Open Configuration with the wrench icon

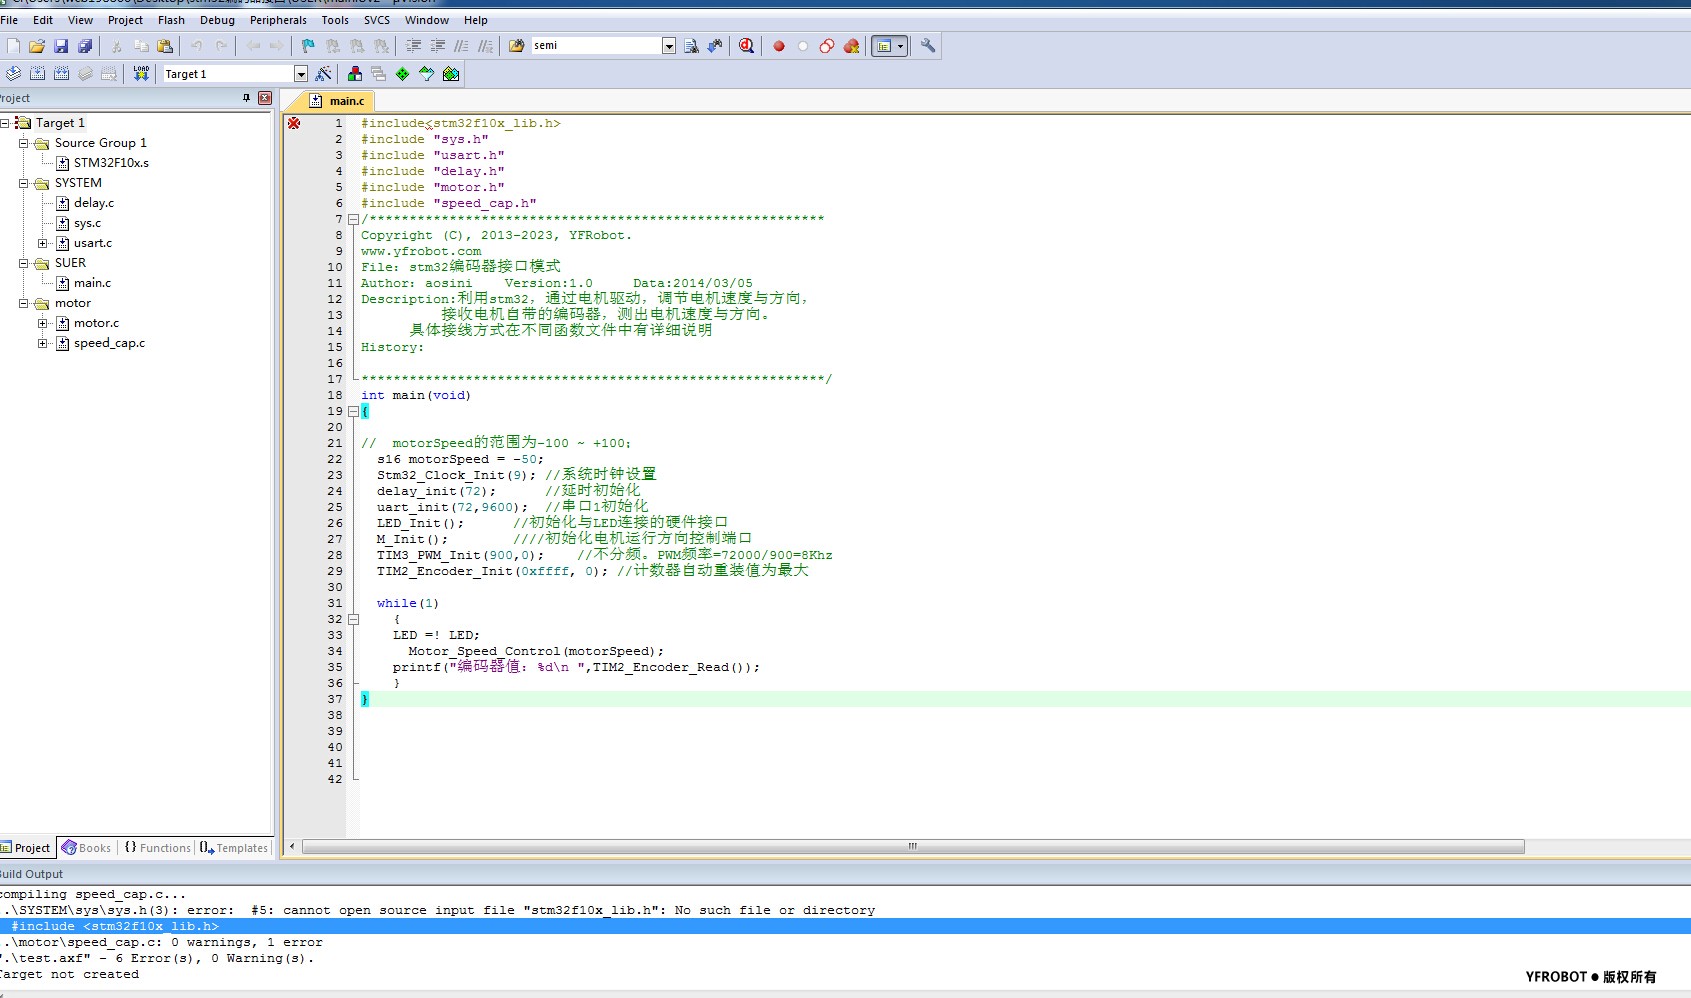pos(928,46)
